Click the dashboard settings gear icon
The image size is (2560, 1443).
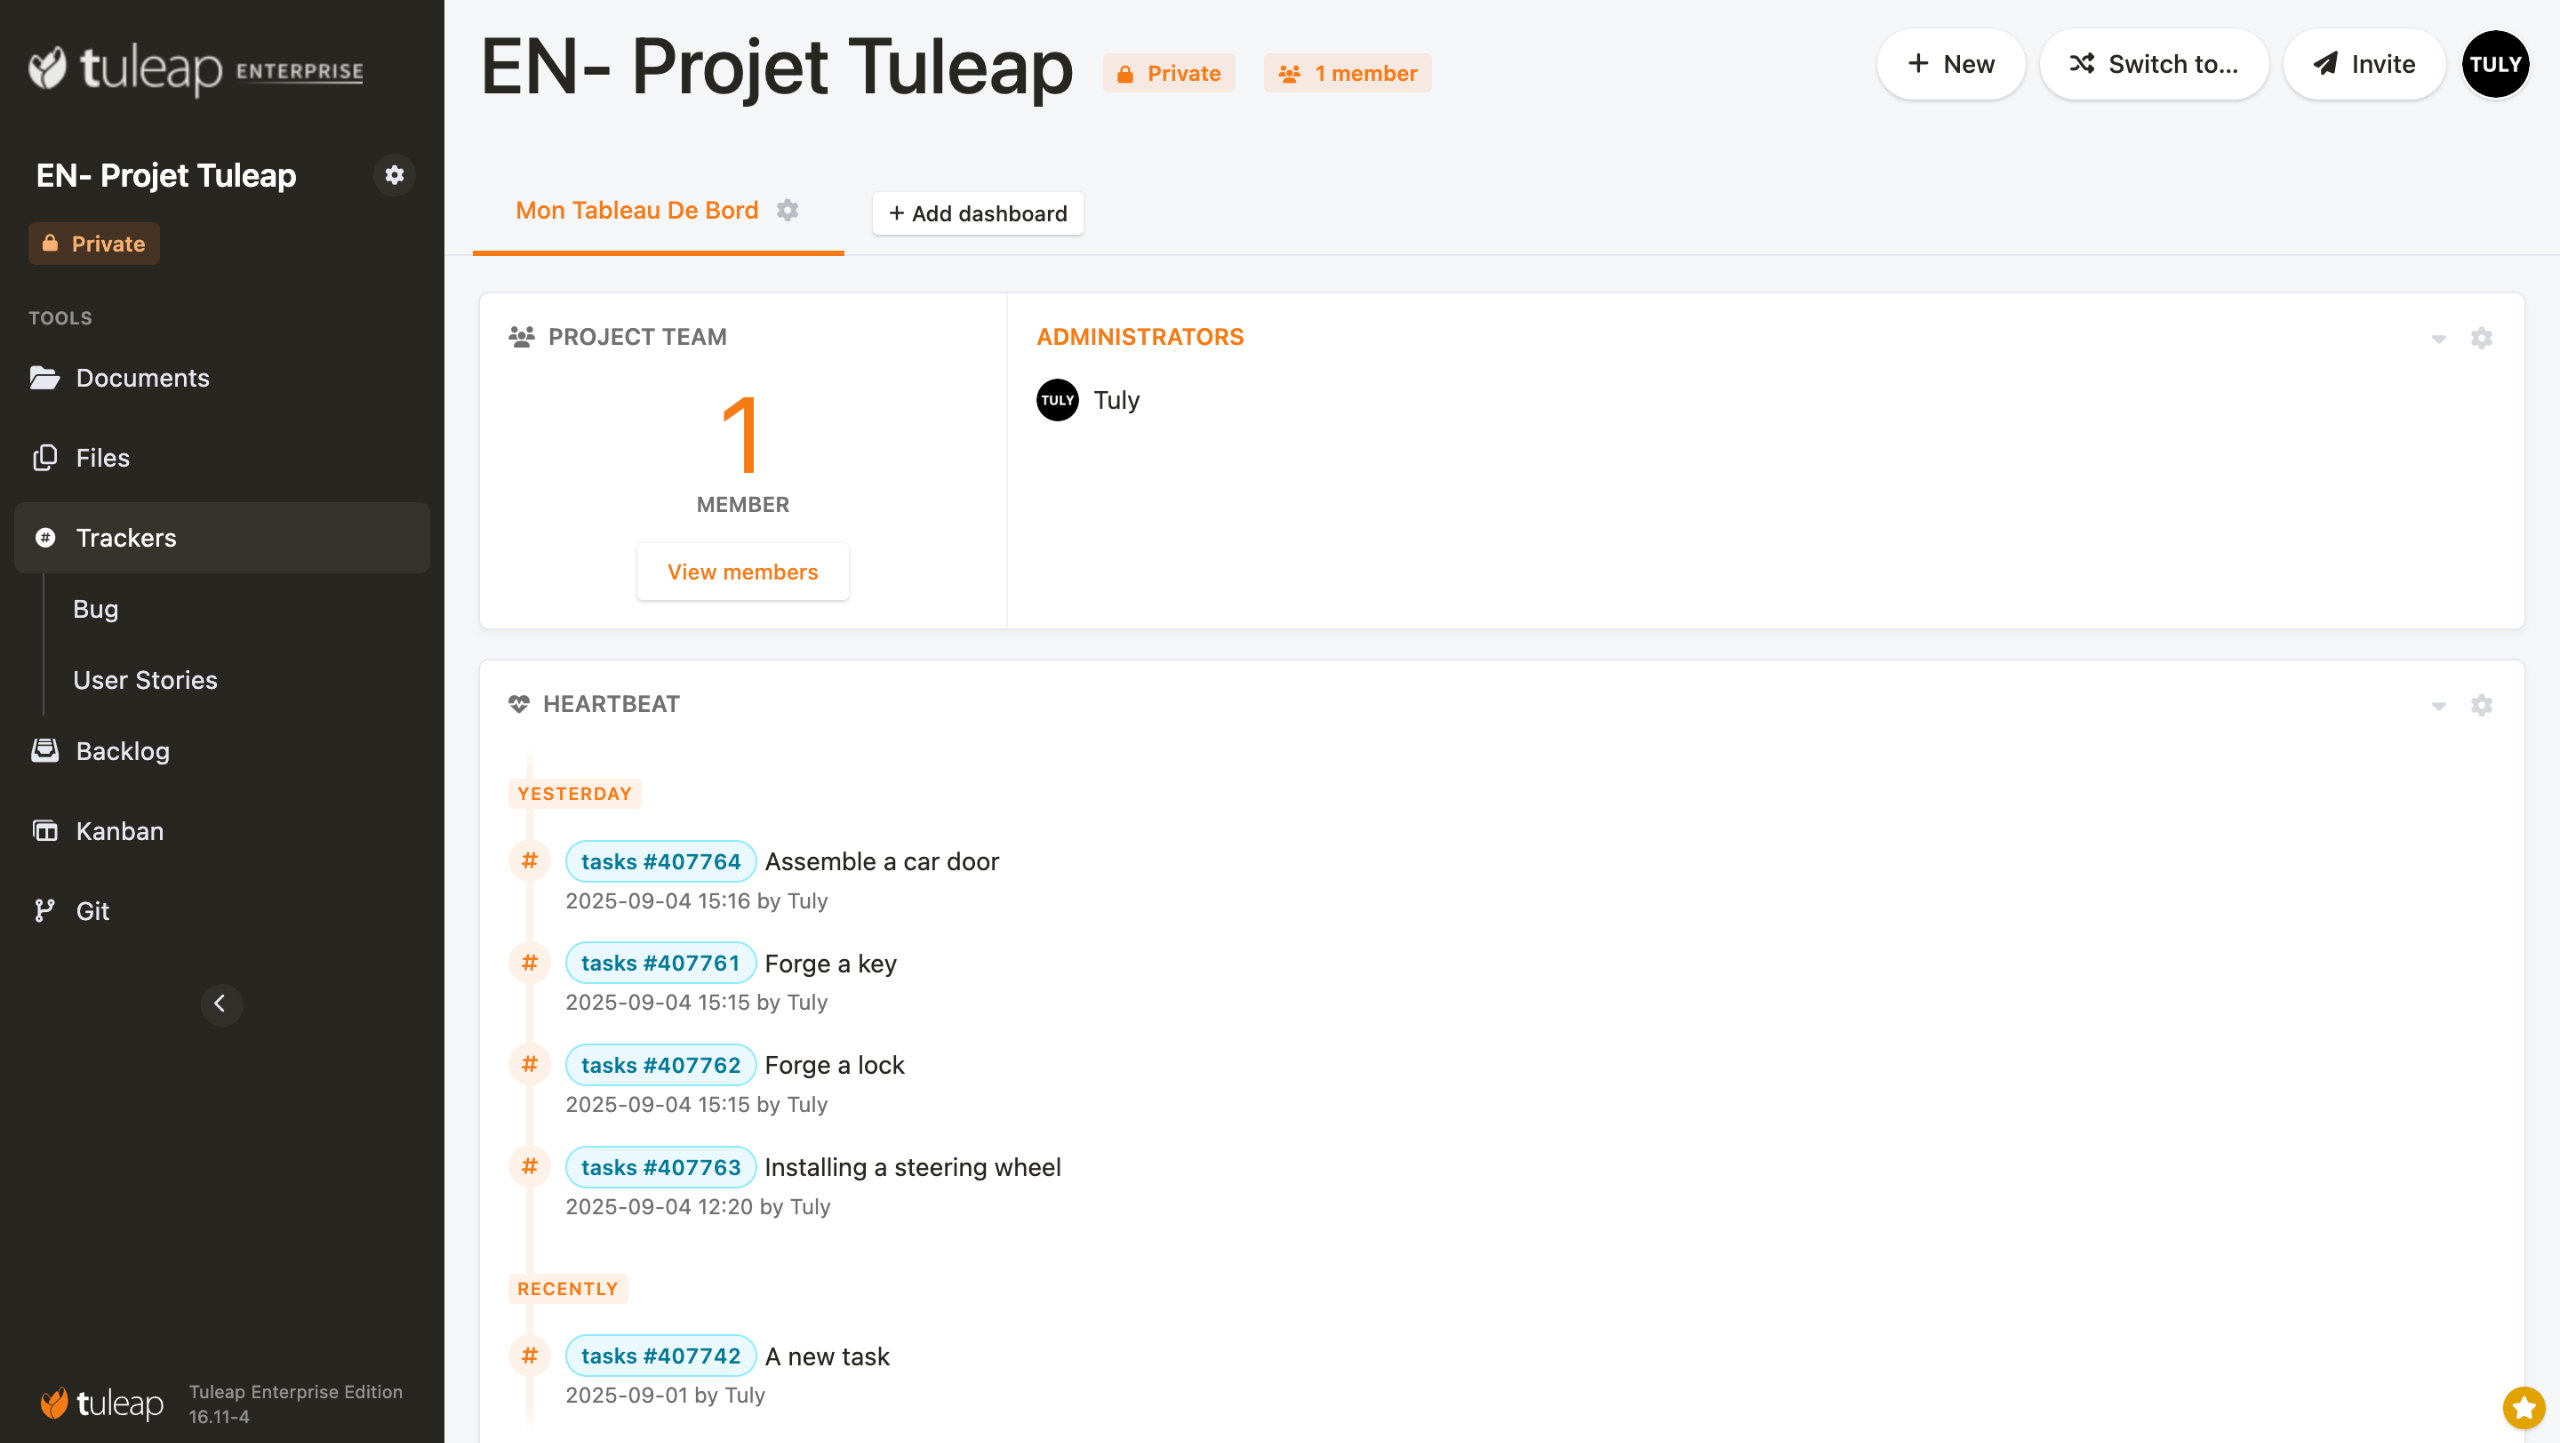pyautogui.click(x=788, y=210)
